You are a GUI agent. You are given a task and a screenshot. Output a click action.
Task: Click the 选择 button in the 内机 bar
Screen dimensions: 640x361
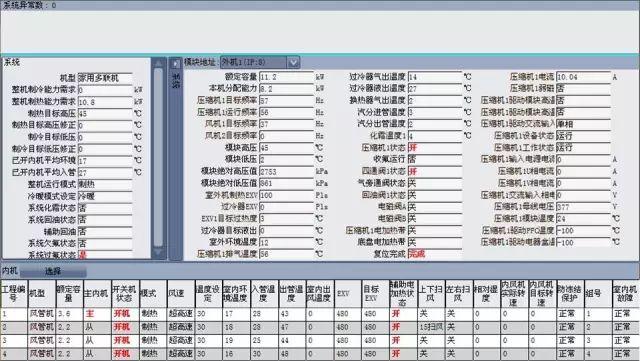[53, 271]
